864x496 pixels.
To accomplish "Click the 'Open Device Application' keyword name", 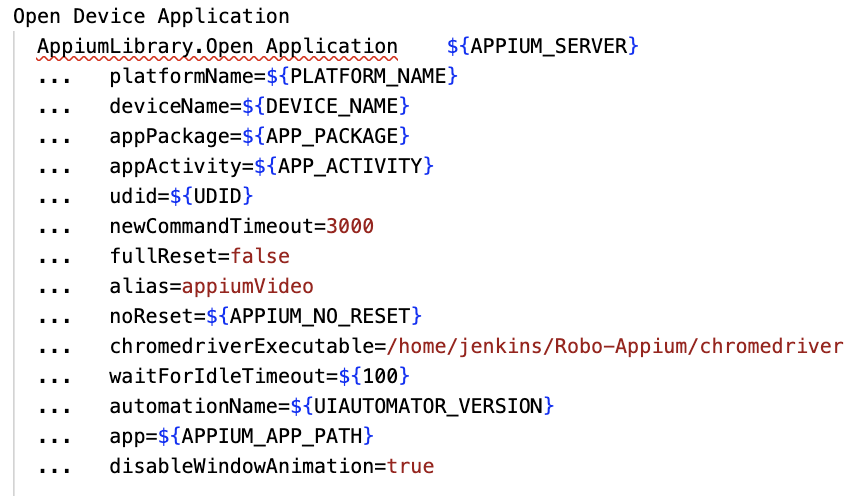I will click(x=151, y=17).
